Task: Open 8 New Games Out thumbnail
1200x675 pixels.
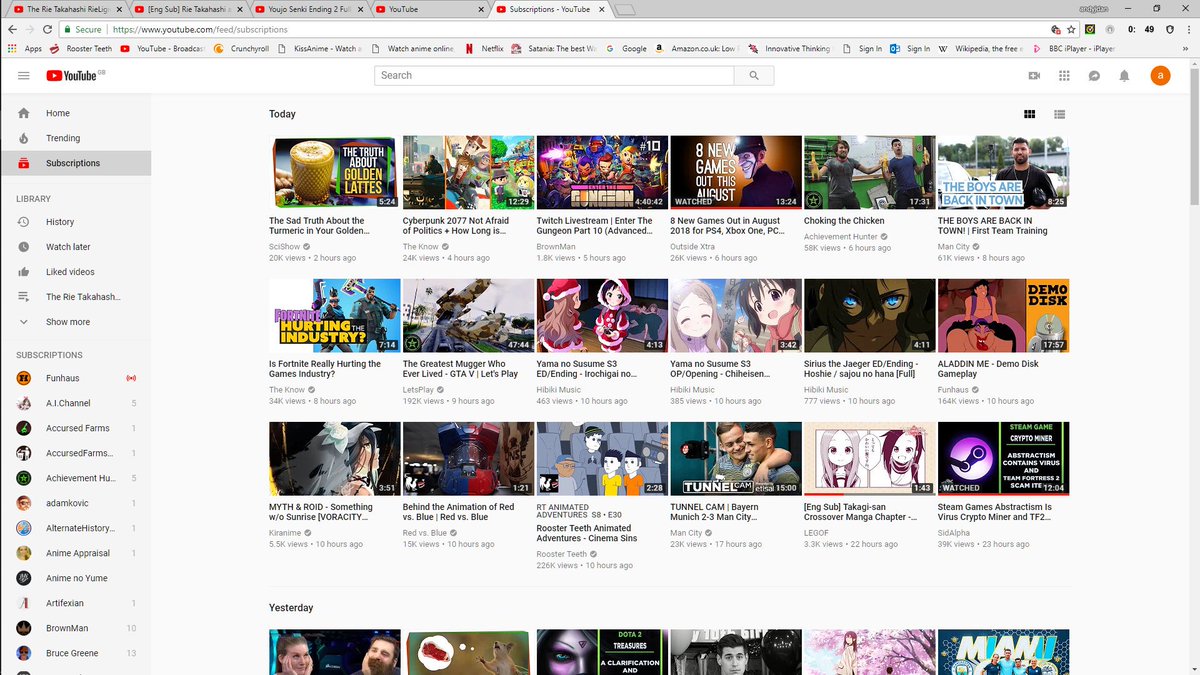Action: (x=735, y=172)
